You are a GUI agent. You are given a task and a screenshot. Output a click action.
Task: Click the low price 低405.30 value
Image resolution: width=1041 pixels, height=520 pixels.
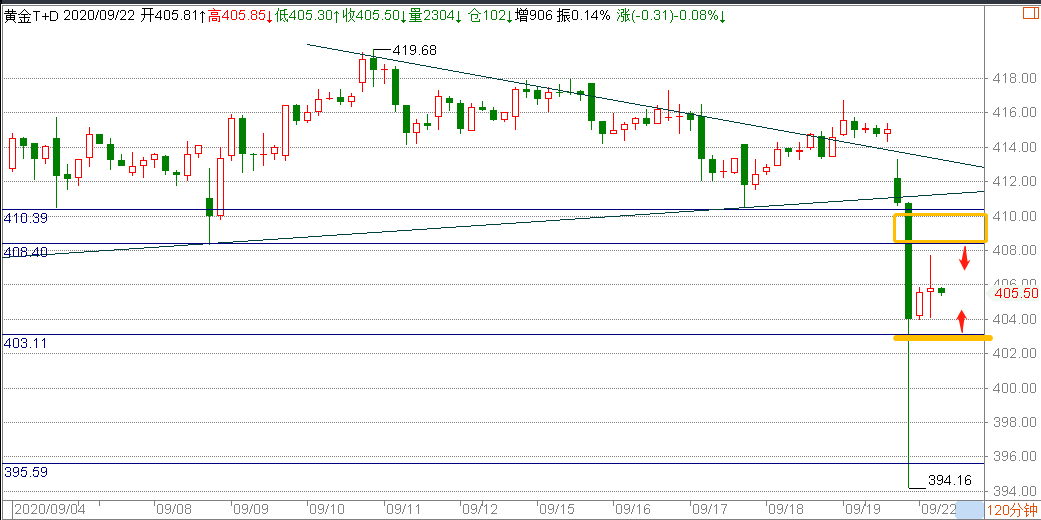306,15
